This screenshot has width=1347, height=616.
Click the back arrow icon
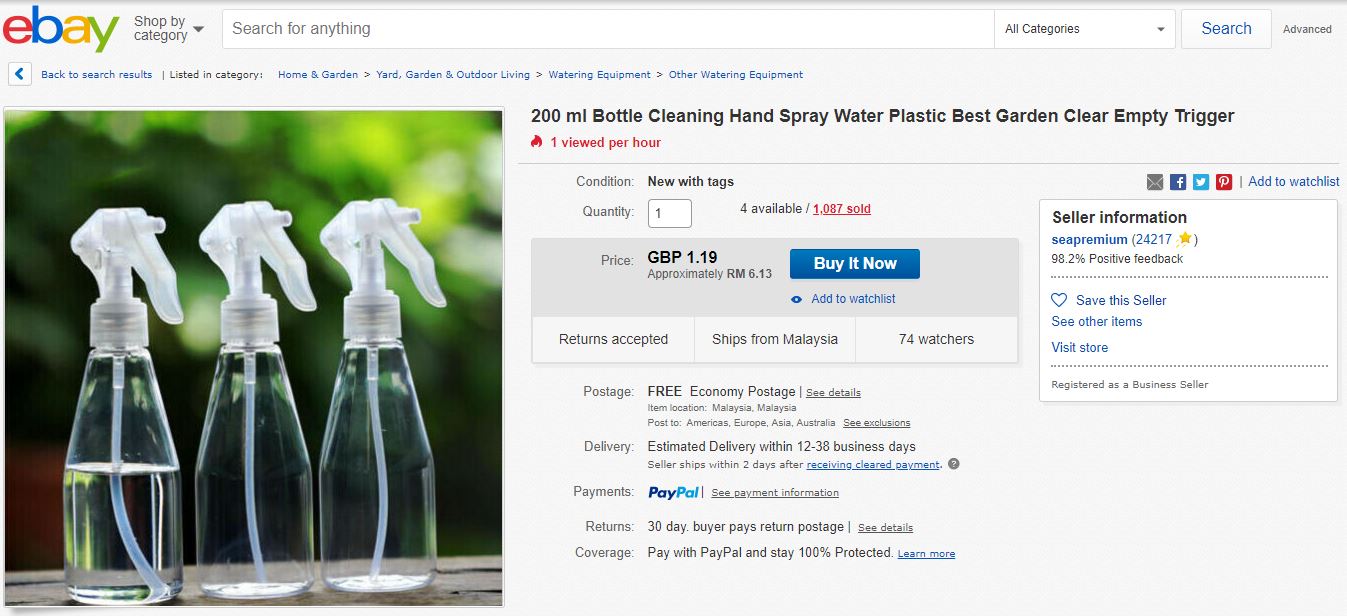click(20, 74)
